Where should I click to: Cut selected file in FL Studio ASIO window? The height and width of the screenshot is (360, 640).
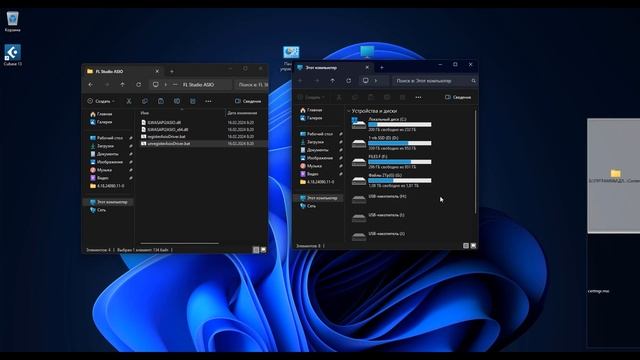tap(129, 101)
